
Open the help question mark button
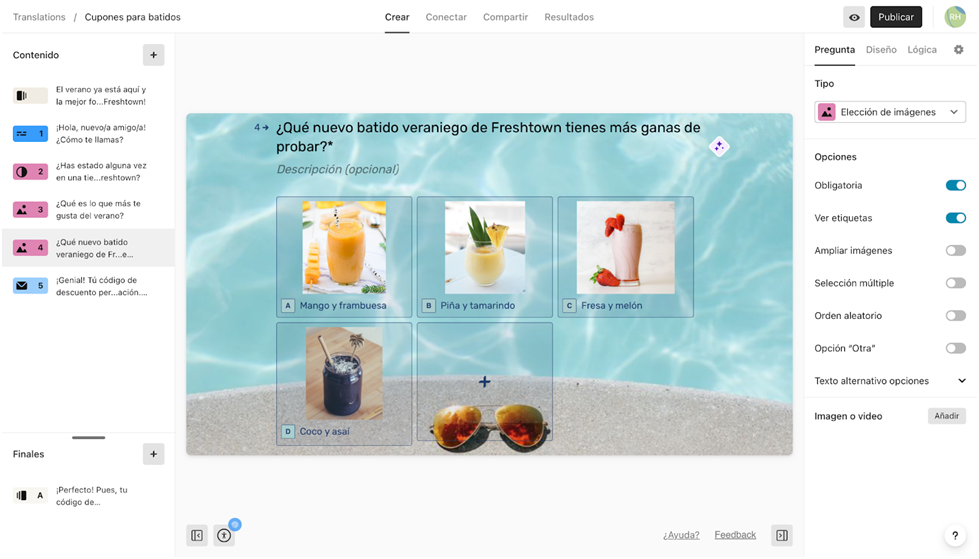point(955,535)
